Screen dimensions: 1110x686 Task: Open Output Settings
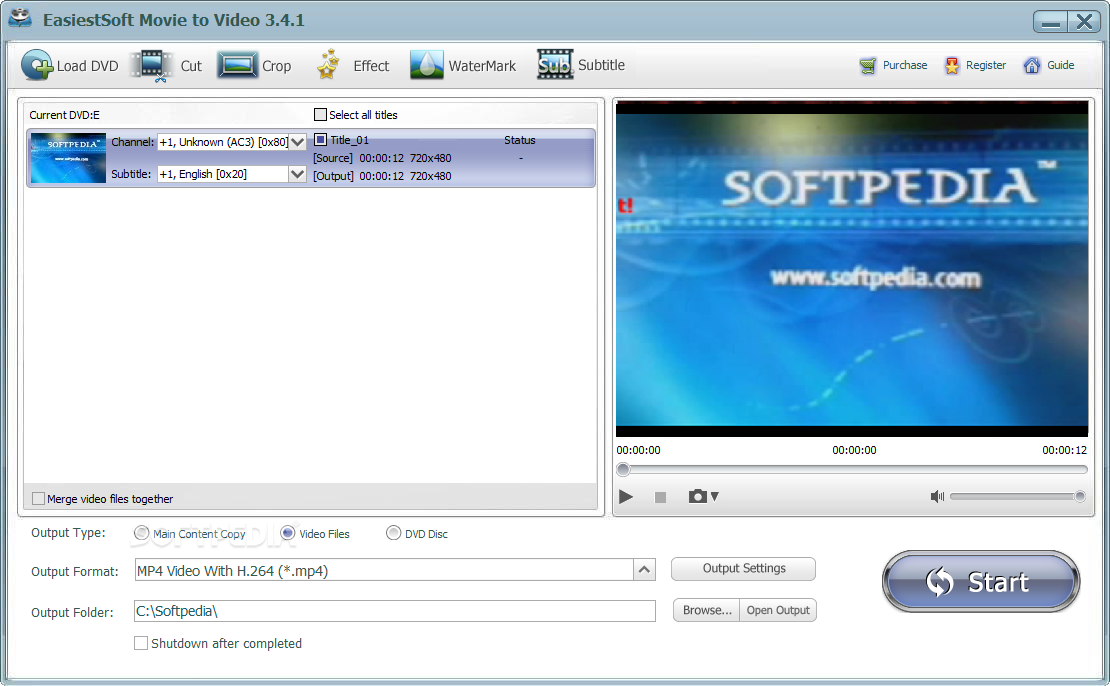tap(743, 568)
